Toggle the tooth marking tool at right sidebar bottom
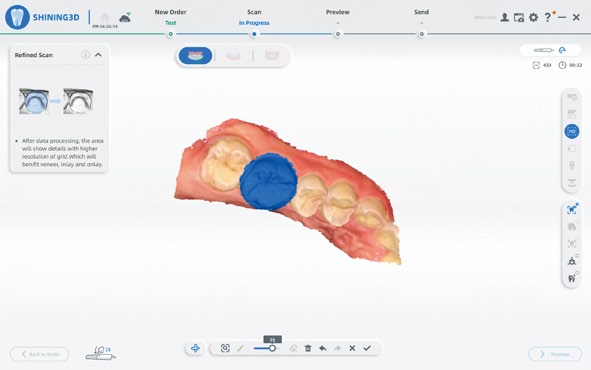Screen dimensions: 591x370 (x=572, y=278)
